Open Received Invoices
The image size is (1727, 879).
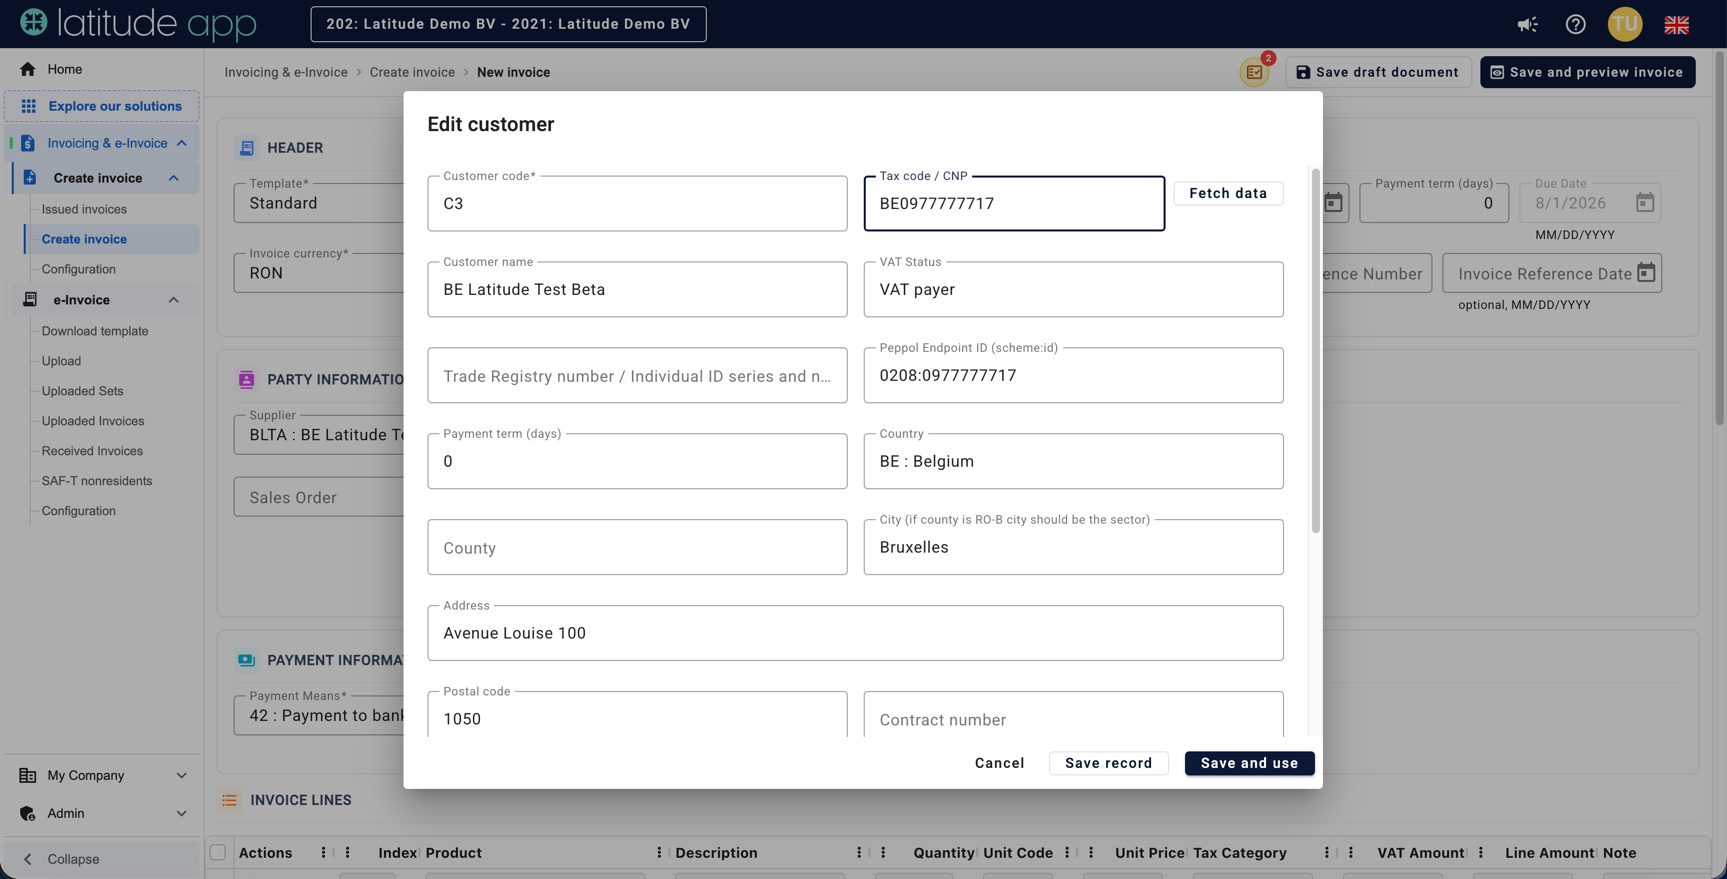pyautogui.click(x=92, y=451)
